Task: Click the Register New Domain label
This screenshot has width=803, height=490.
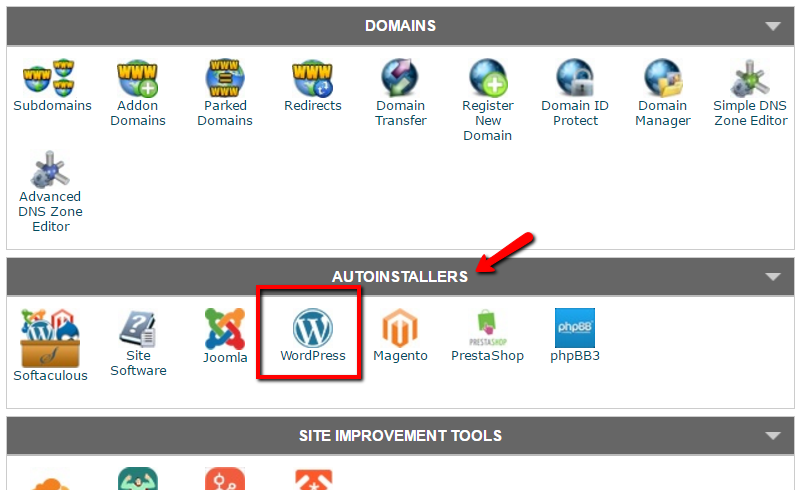Action: pyautogui.click(x=488, y=121)
